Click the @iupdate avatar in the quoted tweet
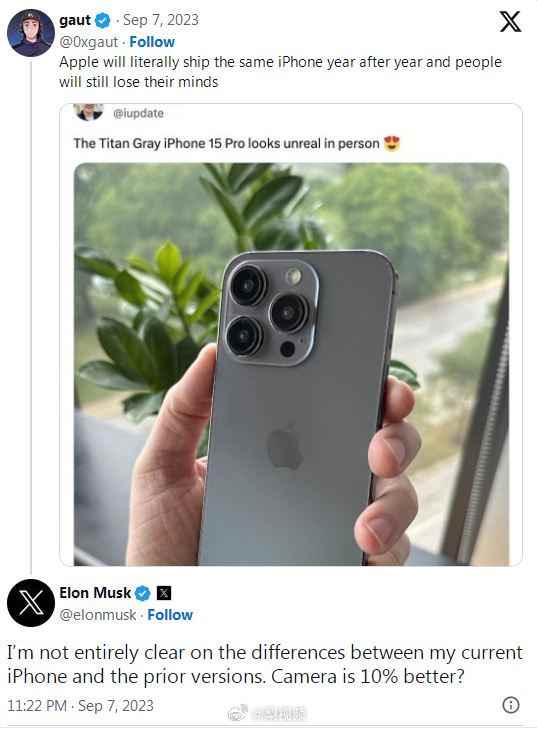This screenshot has height=729, width=537. pyautogui.click(x=88, y=113)
